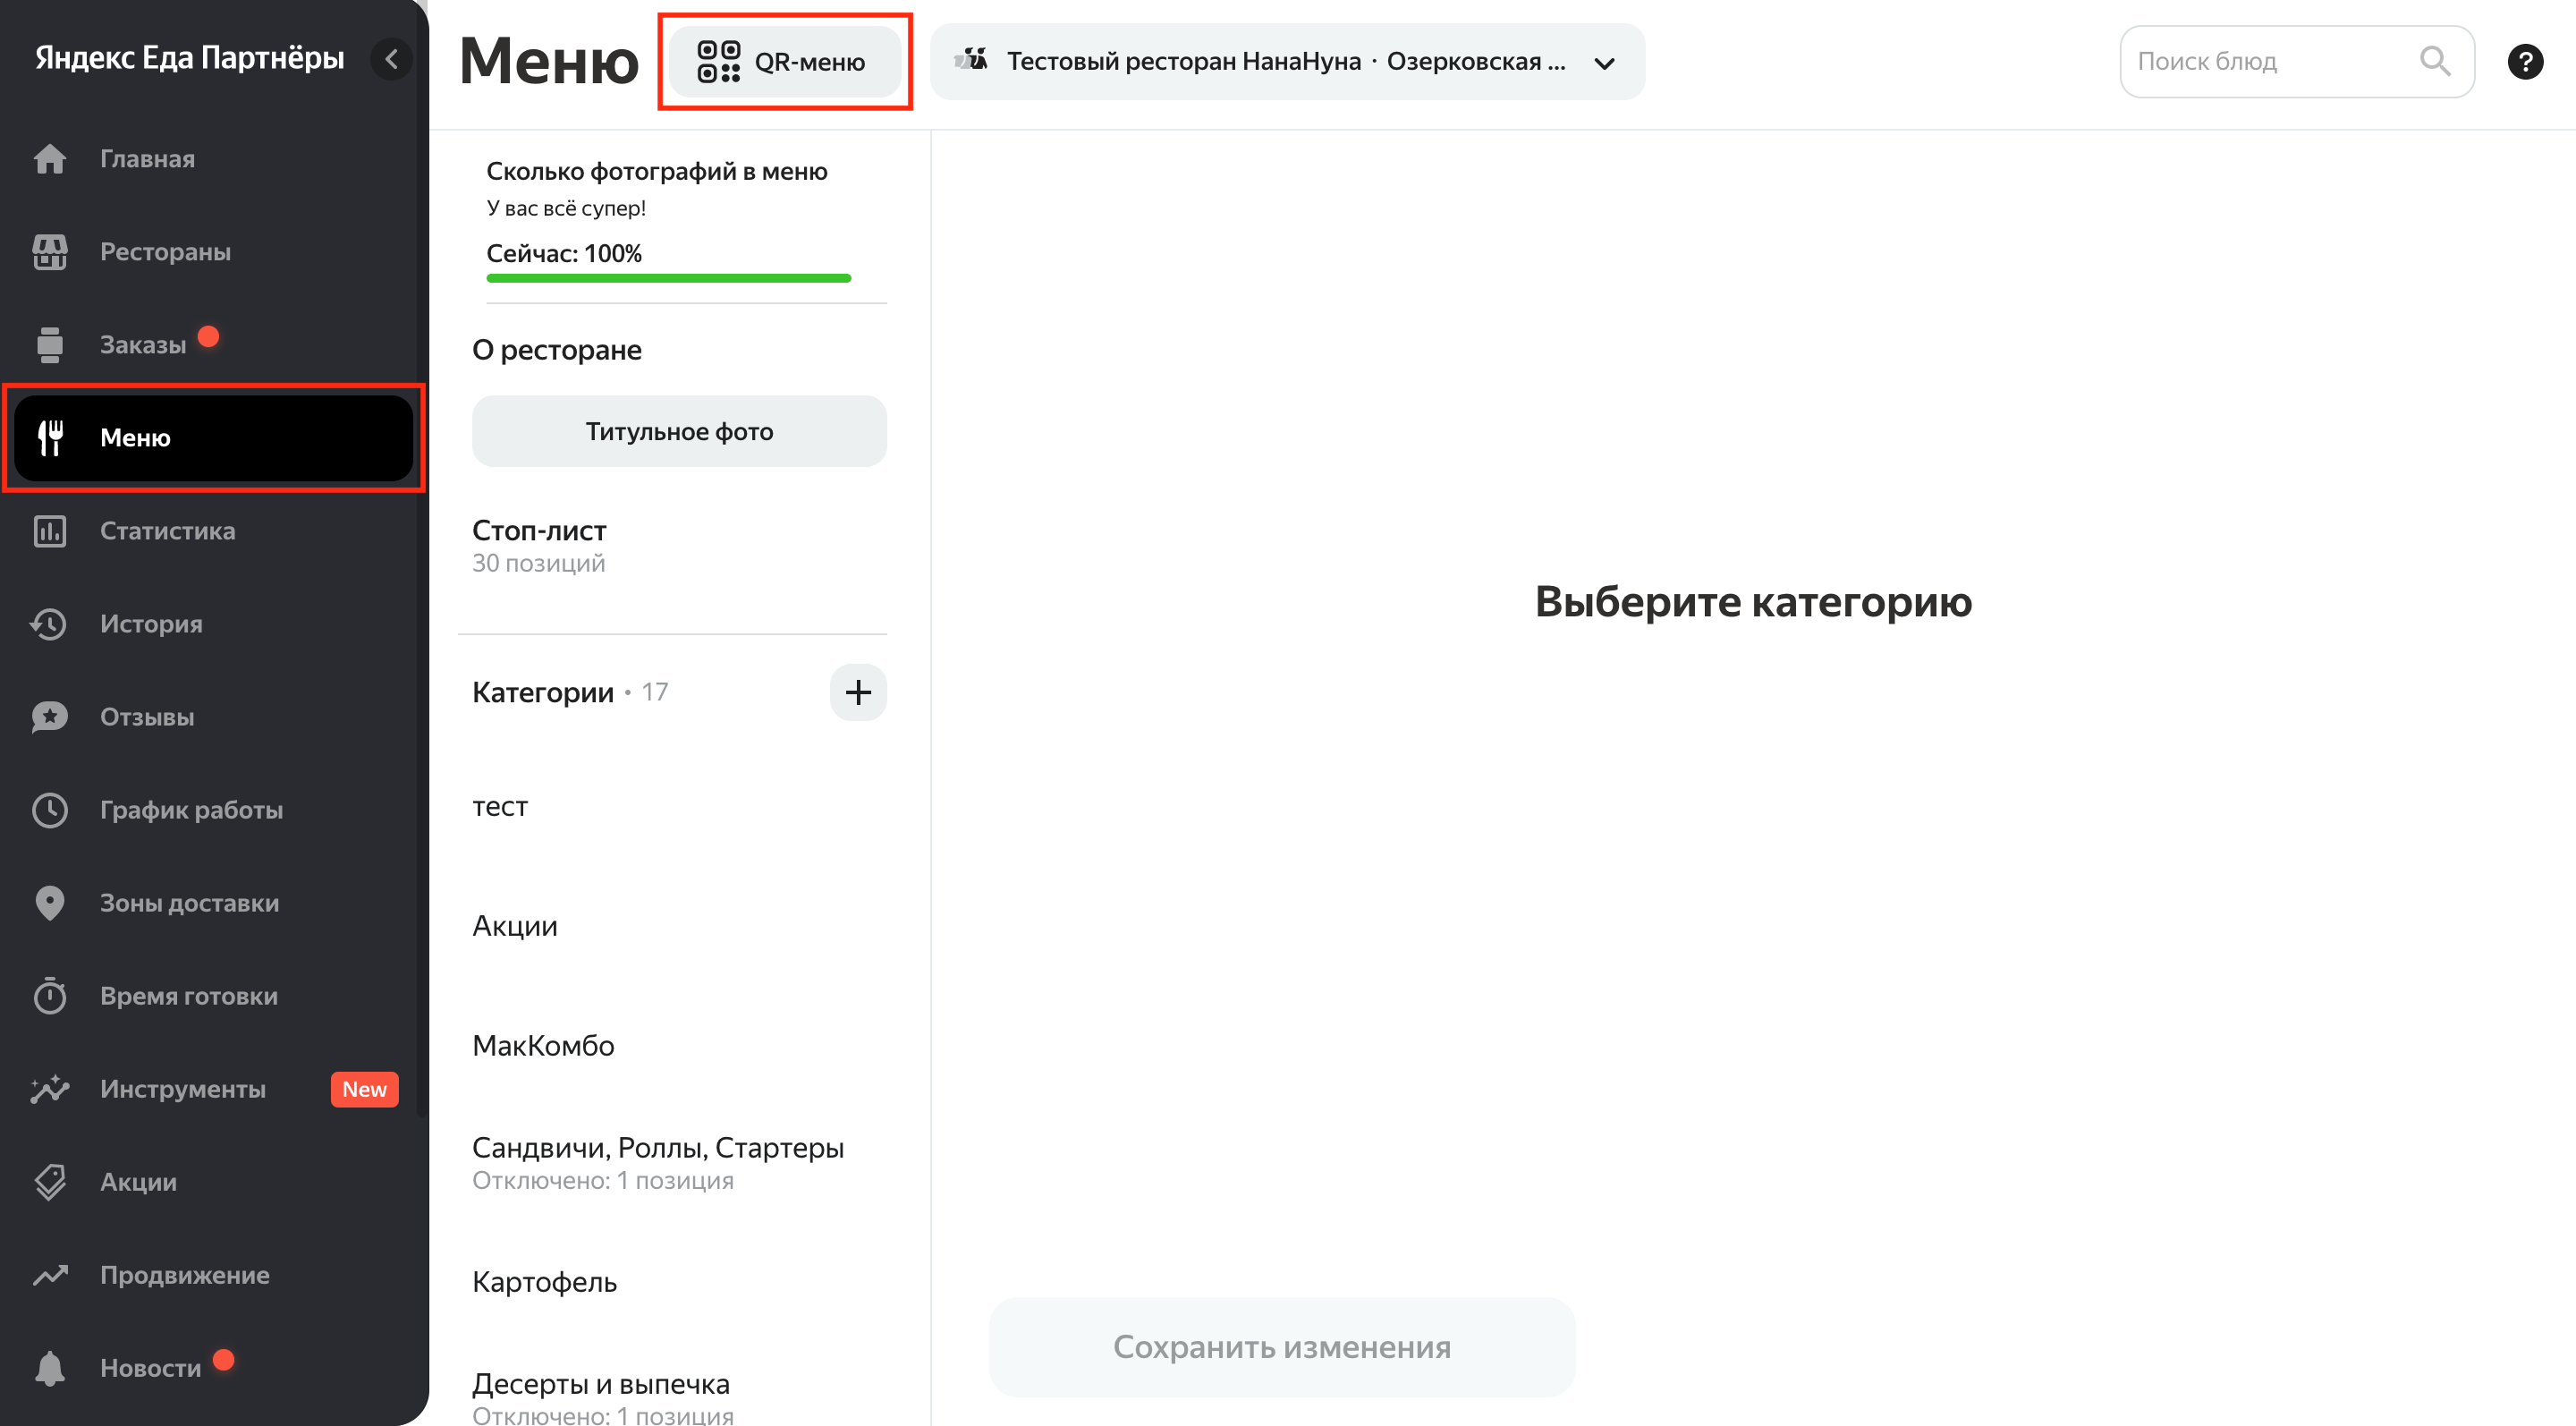Click the bell icon beside Новости

49,1368
